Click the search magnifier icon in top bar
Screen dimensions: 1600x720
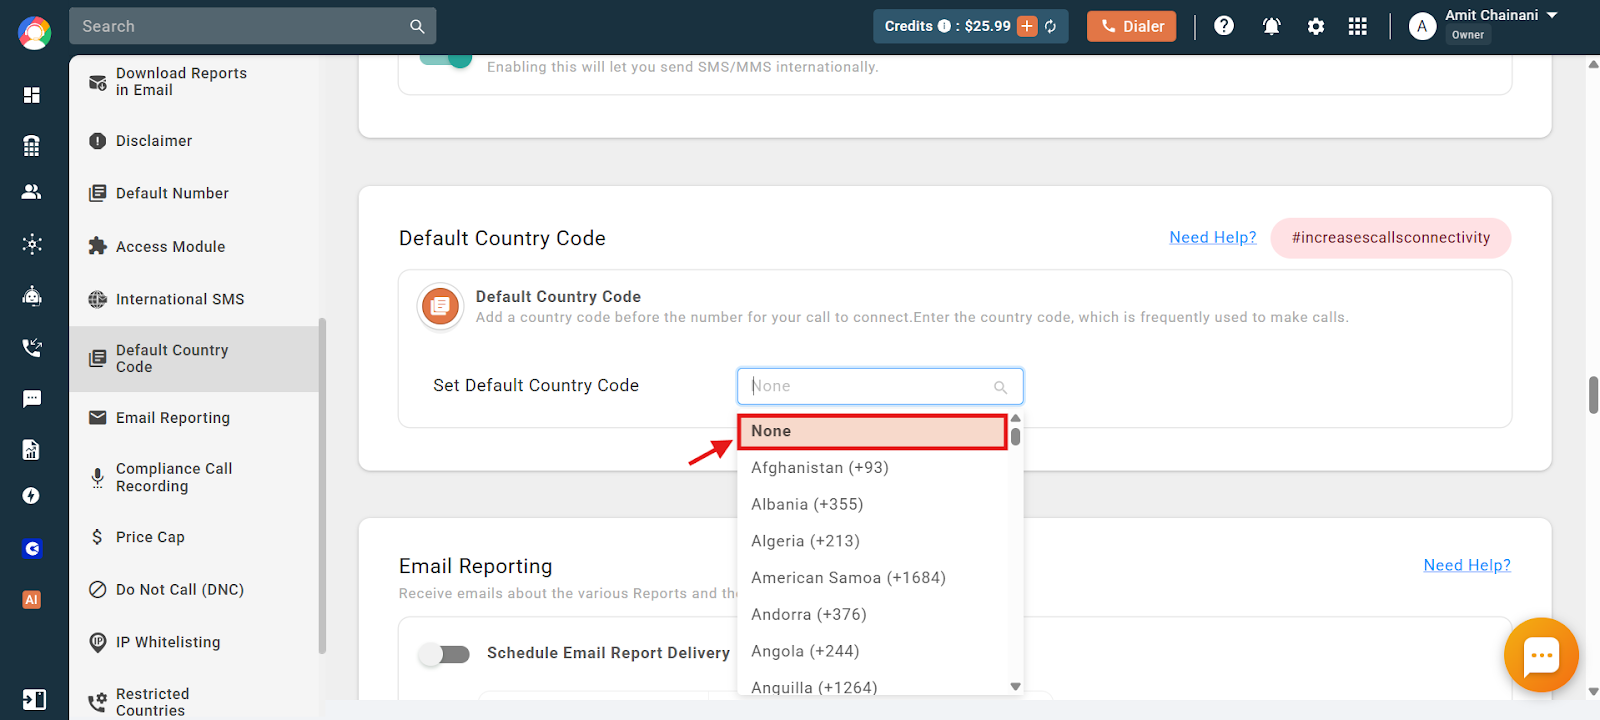click(417, 27)
